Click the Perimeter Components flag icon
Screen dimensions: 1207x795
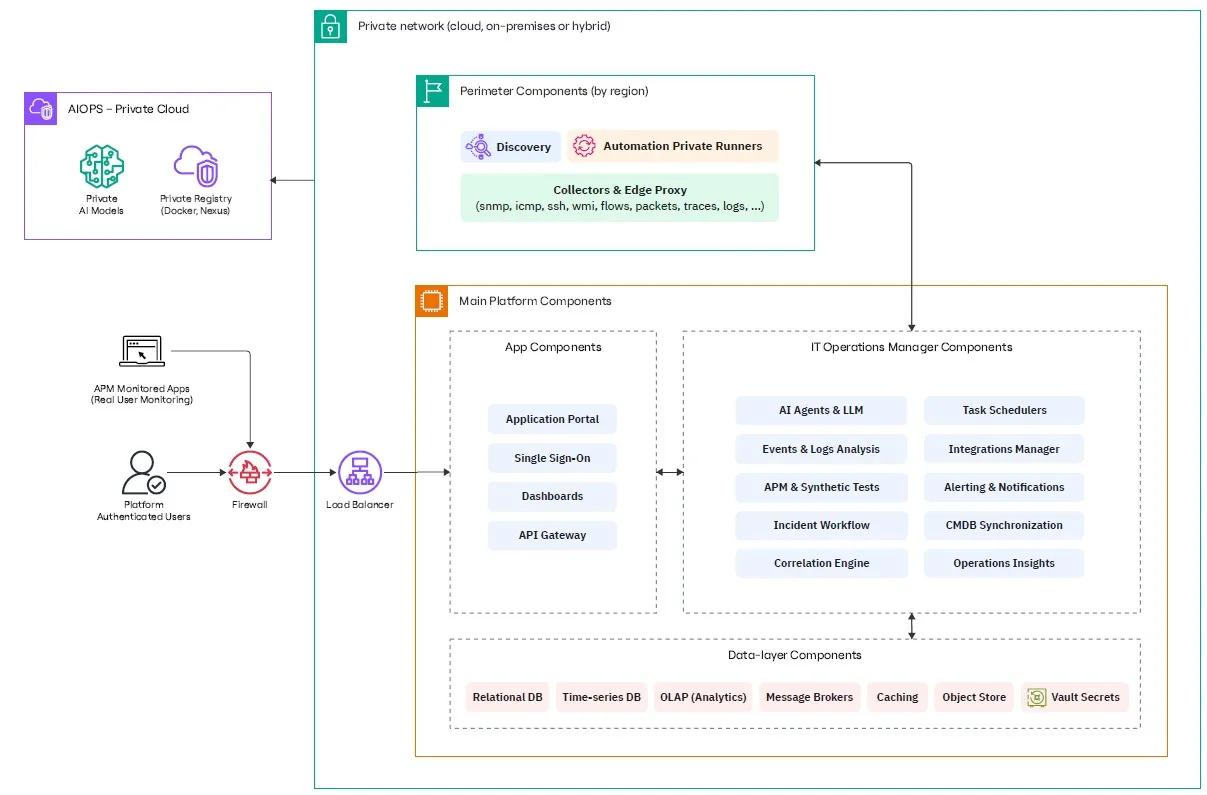pos(432,91)
